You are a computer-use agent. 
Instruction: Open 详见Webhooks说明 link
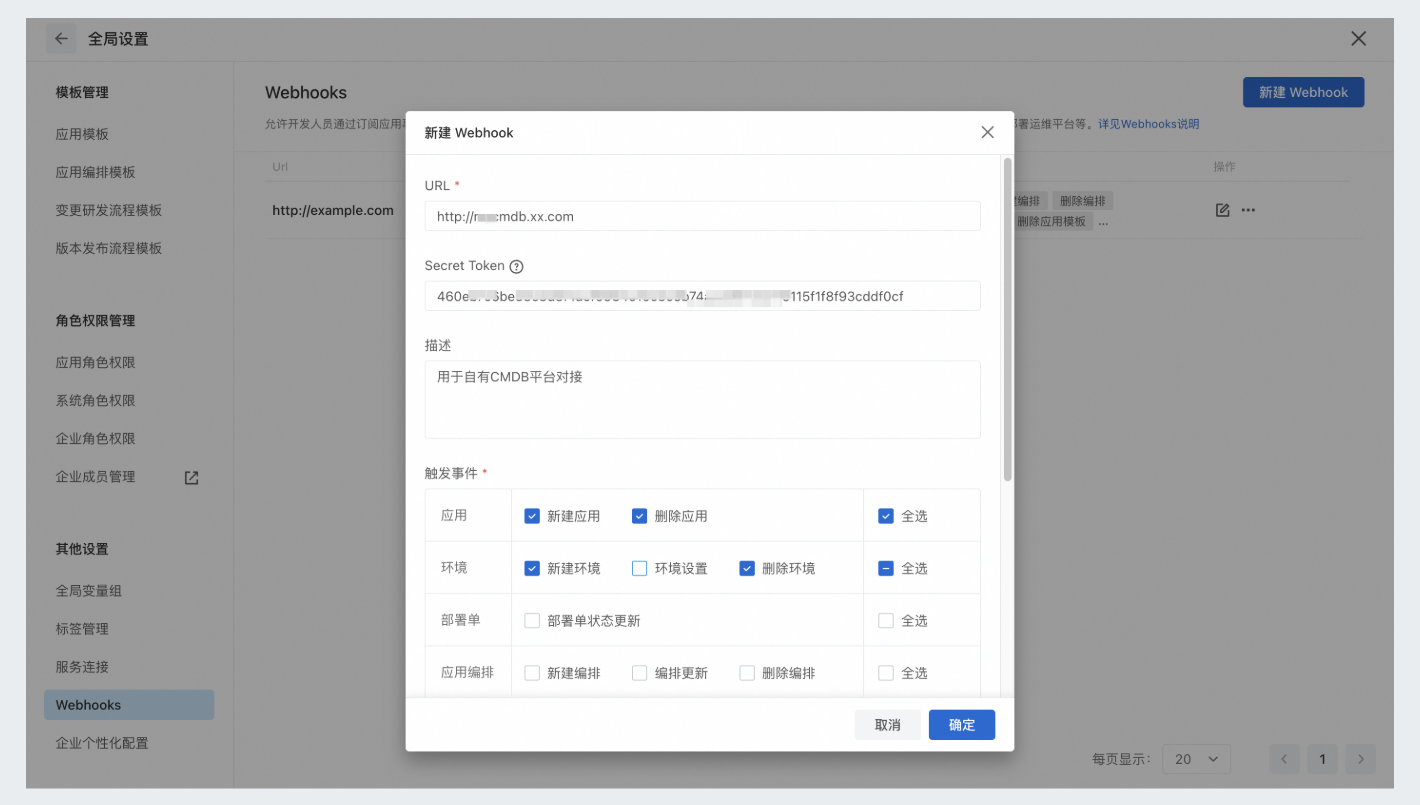point(1148,124)
